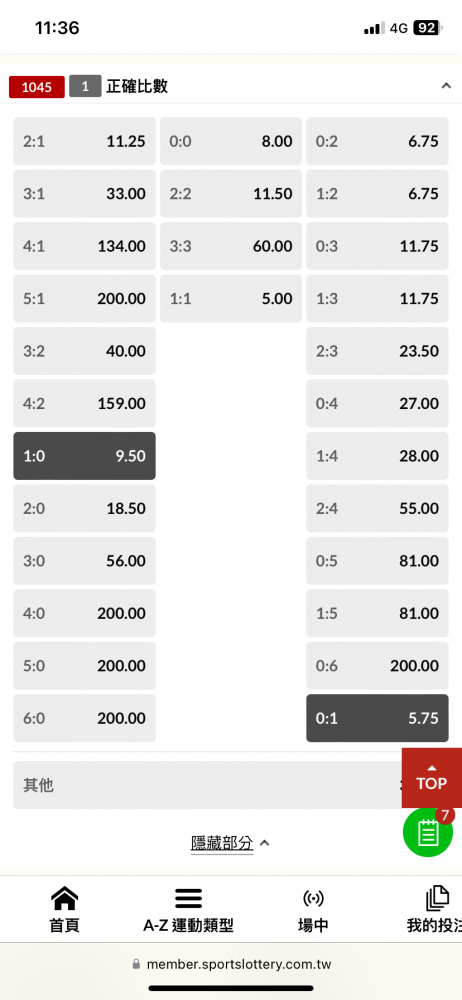Tap the gray number 1 badge
The width and height of the screenshot is (462, 1000).
point(85,87)
